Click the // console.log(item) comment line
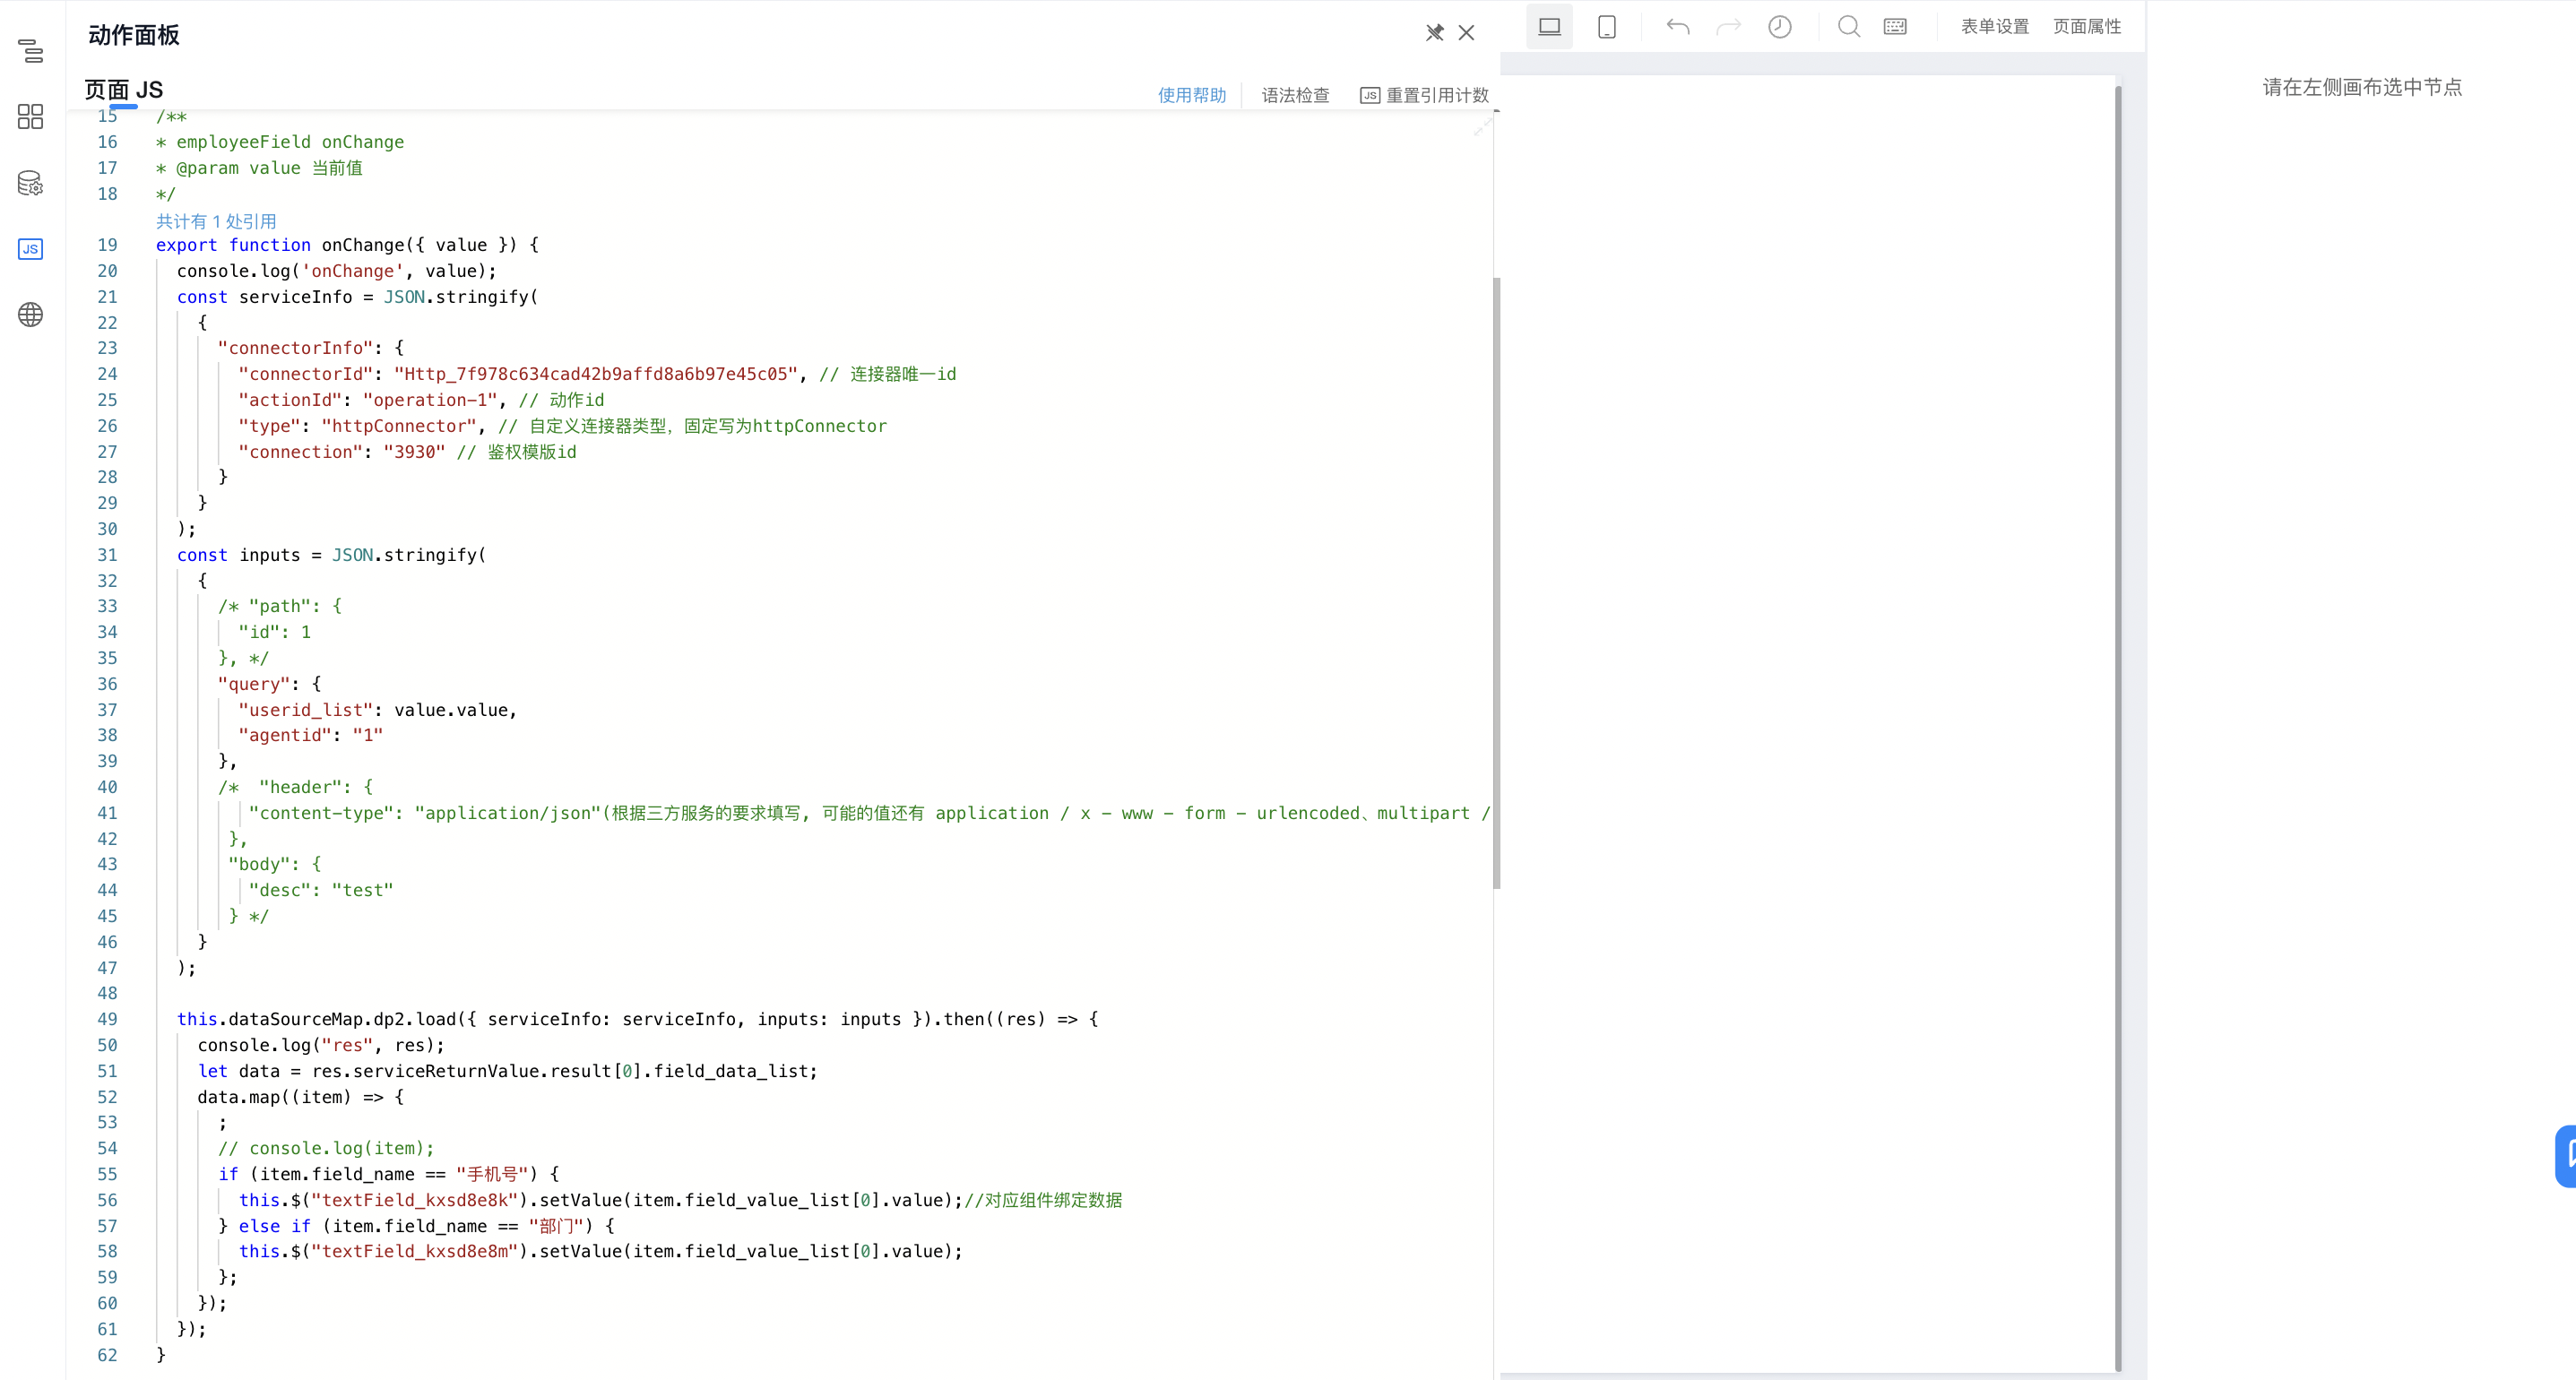The height and width of the screenshot is (1380, 2576). [326, 1148]
